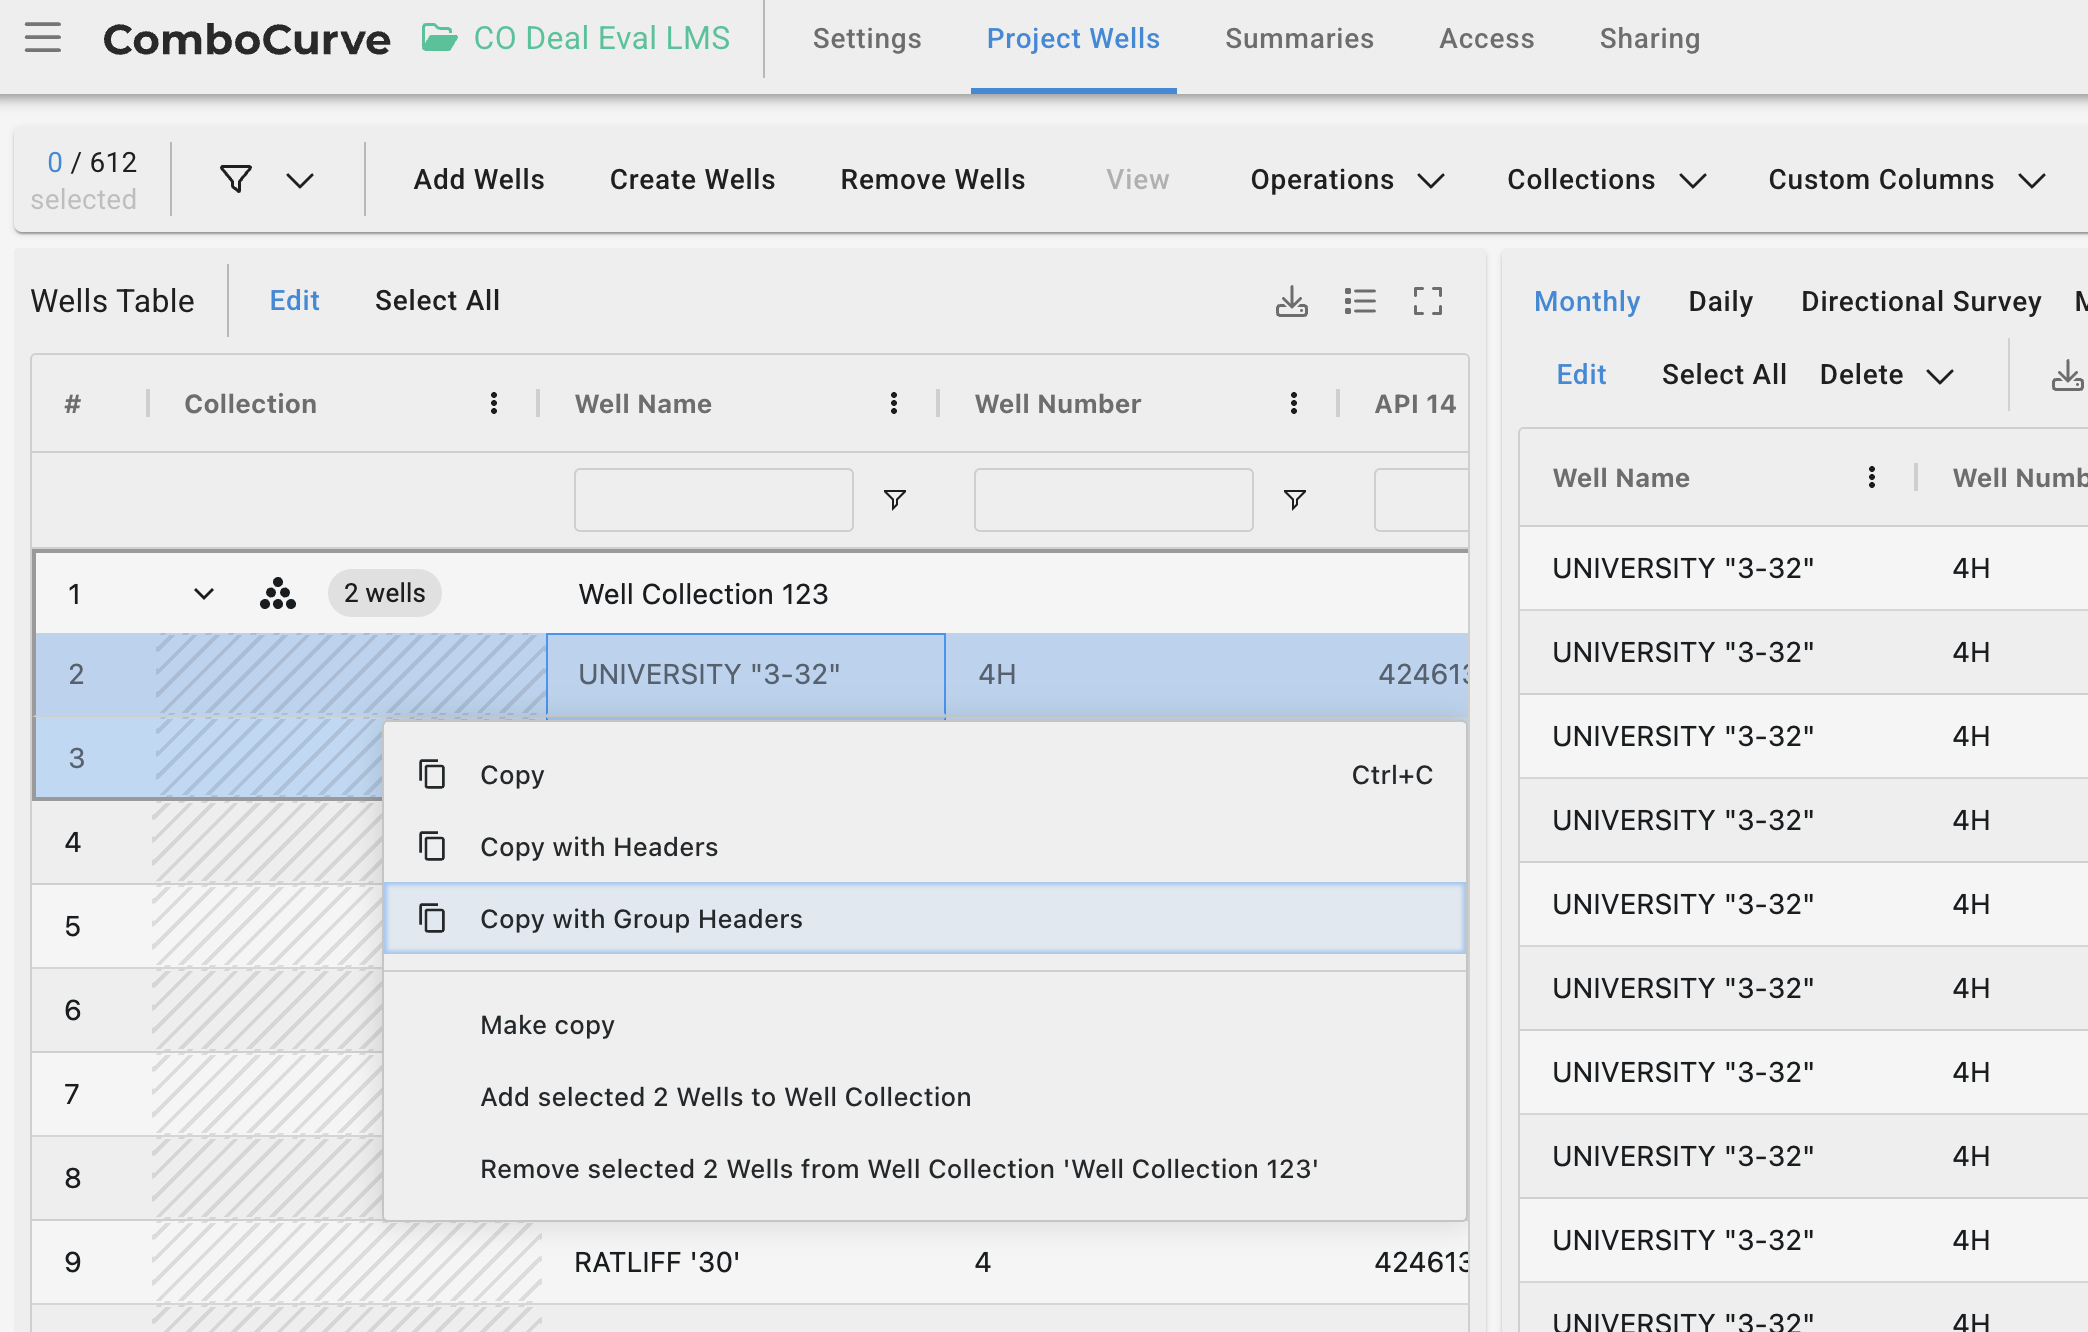Choose Copy with Group Headers

[x=641, y=919]
